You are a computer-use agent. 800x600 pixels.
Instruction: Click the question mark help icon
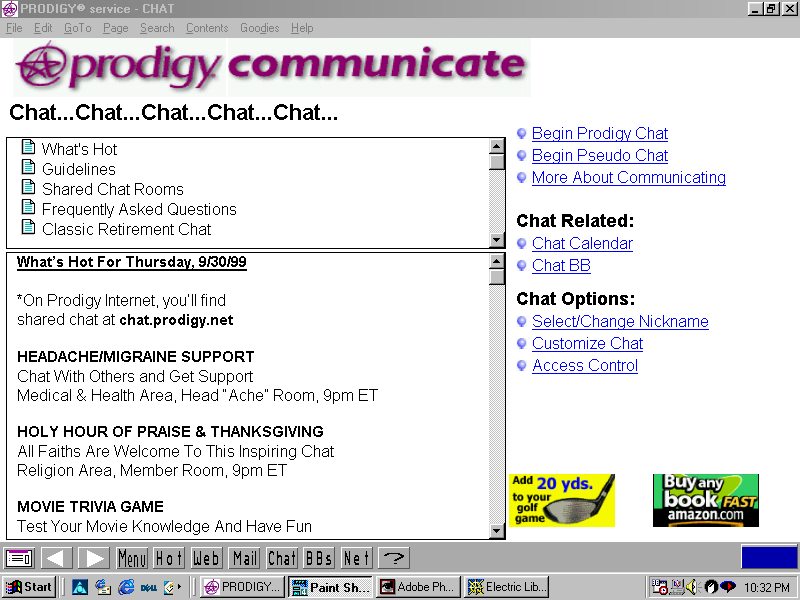[394, 558]
